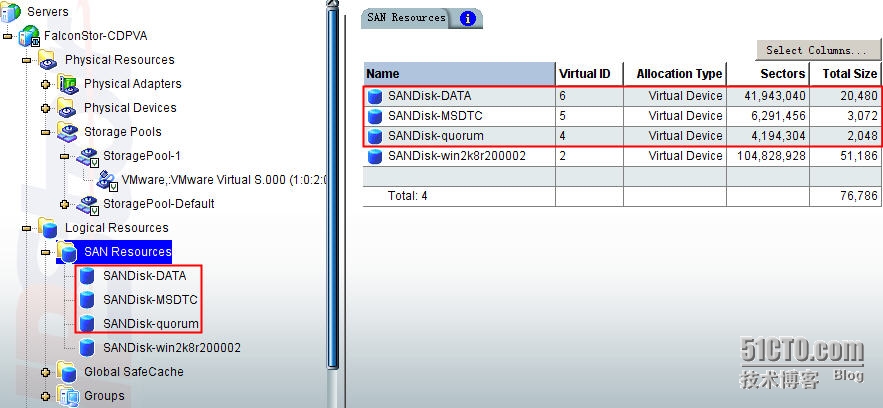
Task: Click the VMware Virtual S.000 device icon
Action: (106, 181)
